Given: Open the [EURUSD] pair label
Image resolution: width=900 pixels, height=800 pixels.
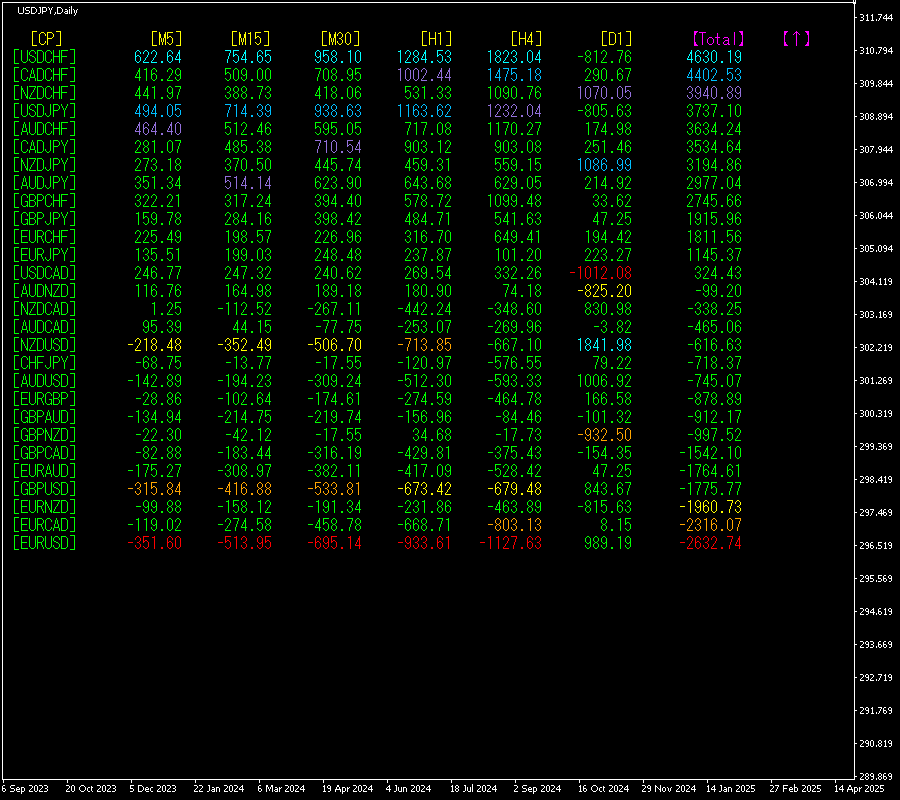Looking at the screenshot, I should click(x=45, y=543).
